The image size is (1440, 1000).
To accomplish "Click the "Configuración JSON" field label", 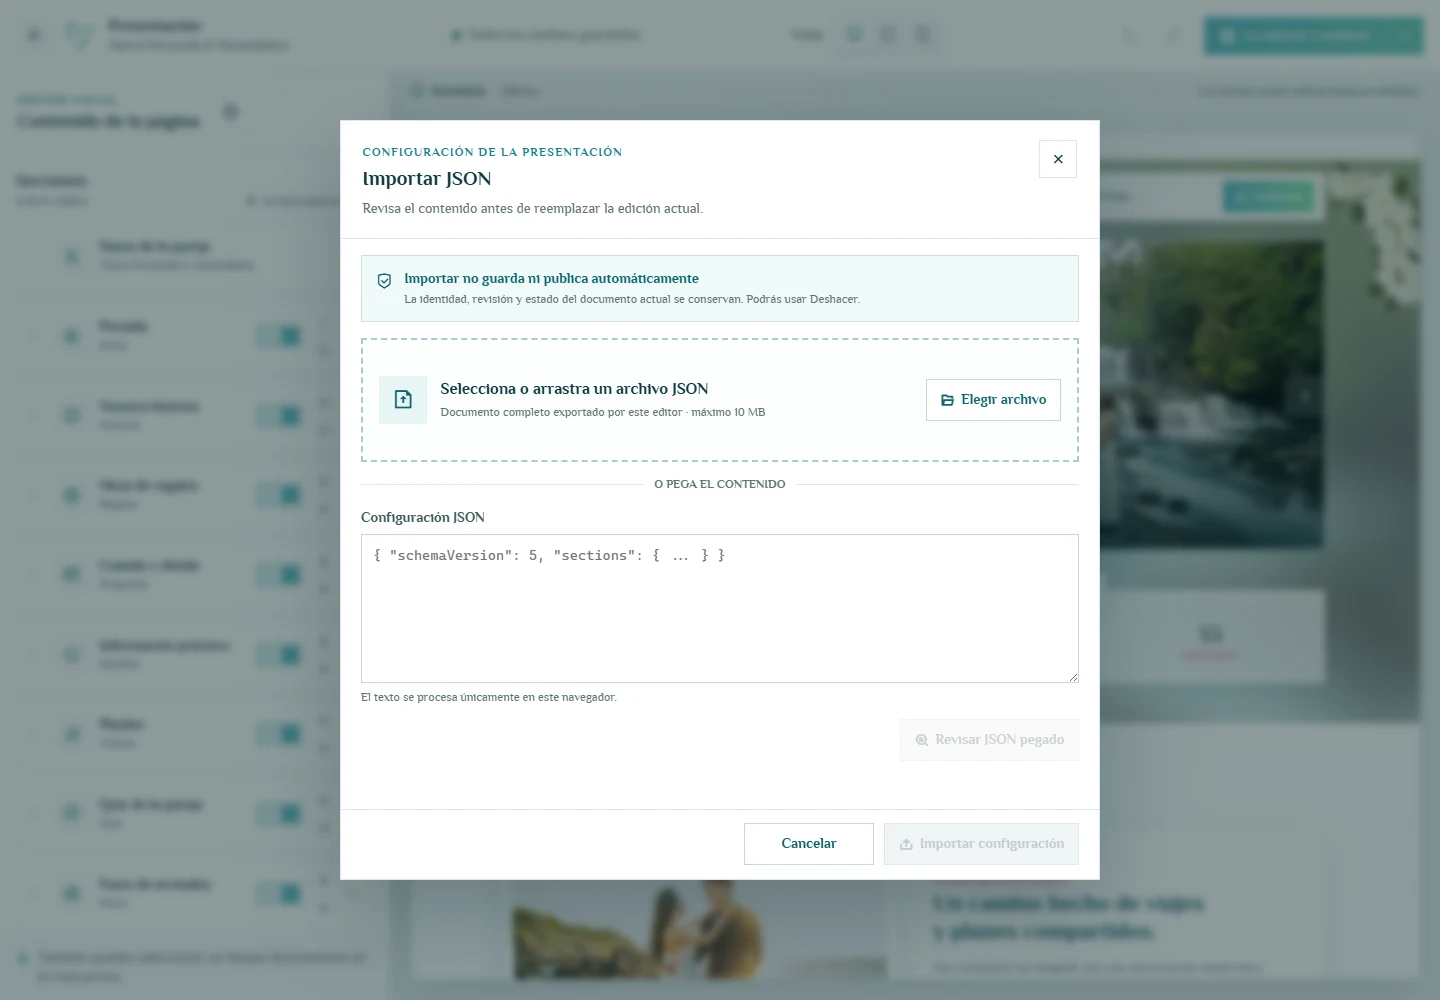I will [423, 518].
